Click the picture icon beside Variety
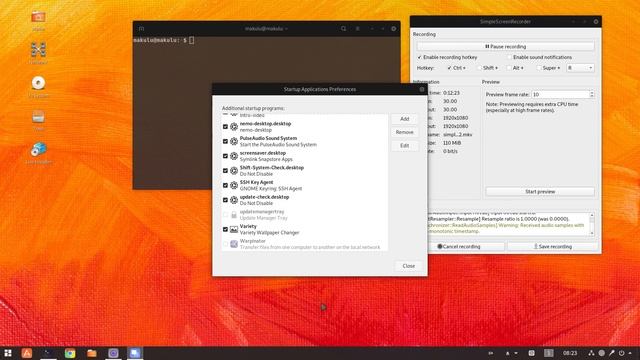This screenshot has width=640, height=360. 234,229
